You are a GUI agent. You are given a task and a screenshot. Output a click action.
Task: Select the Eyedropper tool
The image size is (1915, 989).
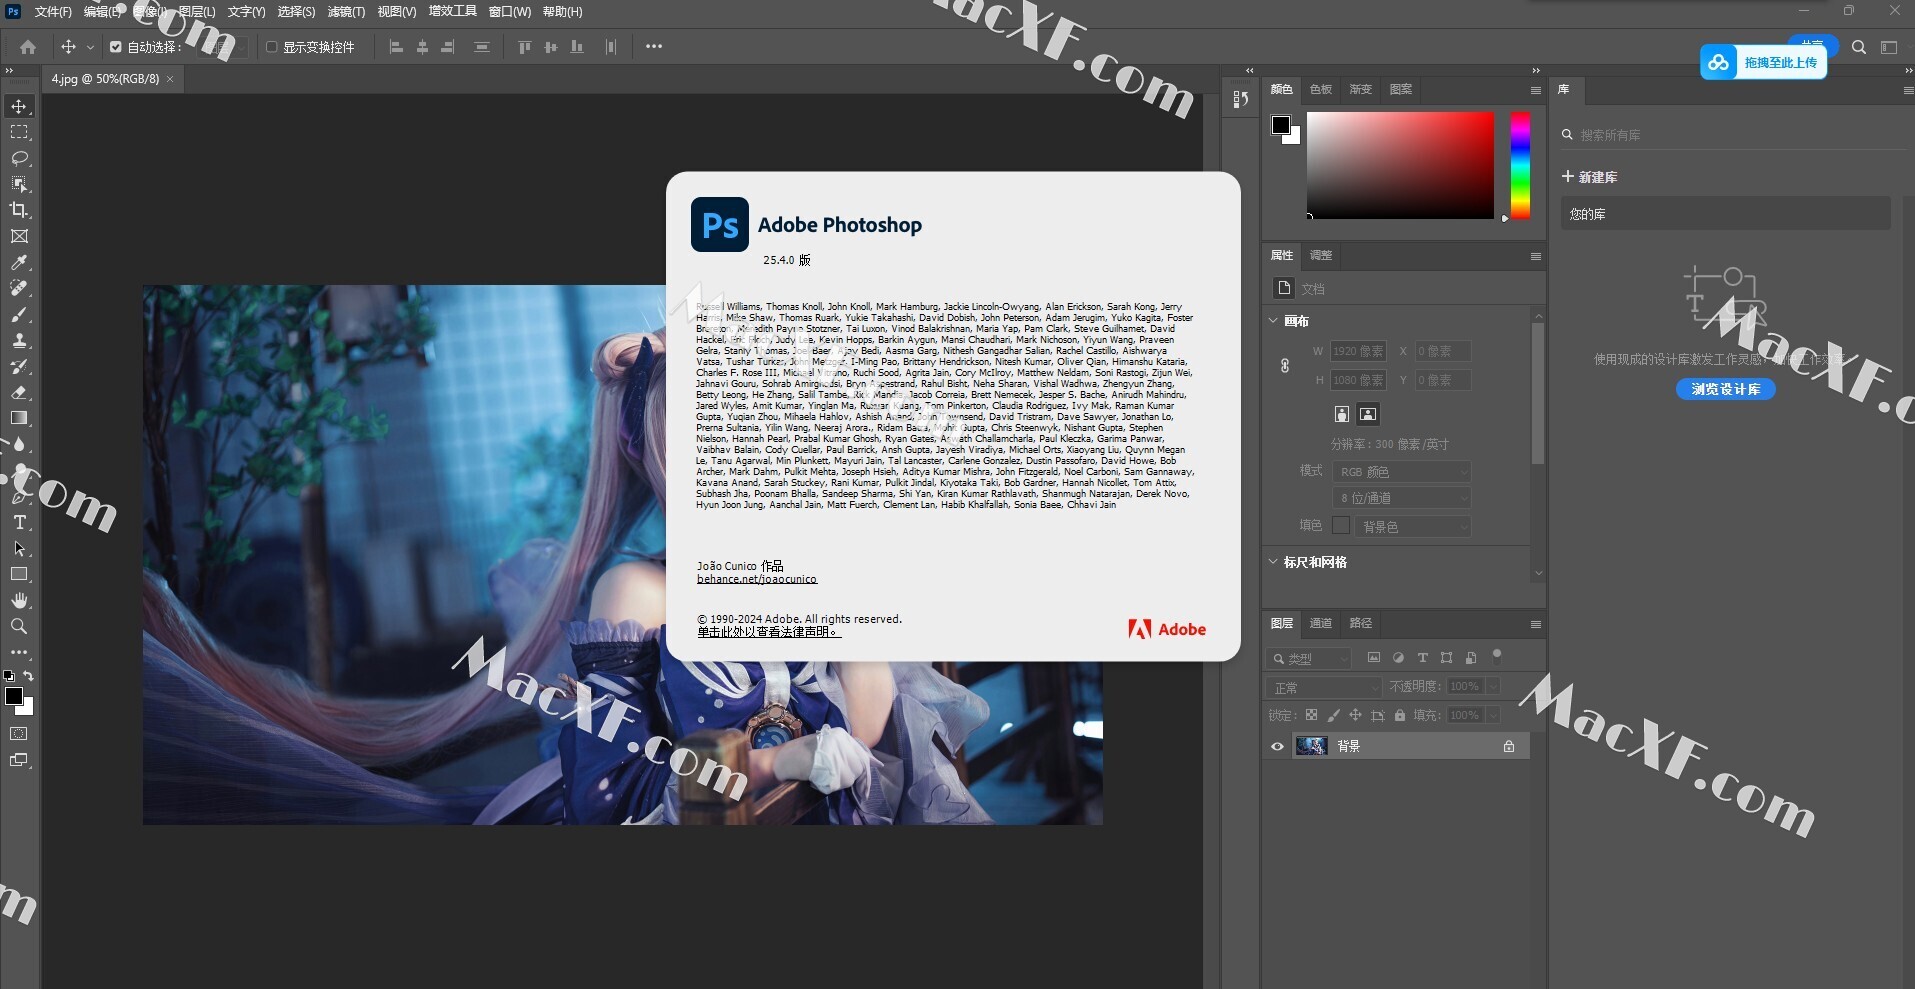click(x=19, y=262)
